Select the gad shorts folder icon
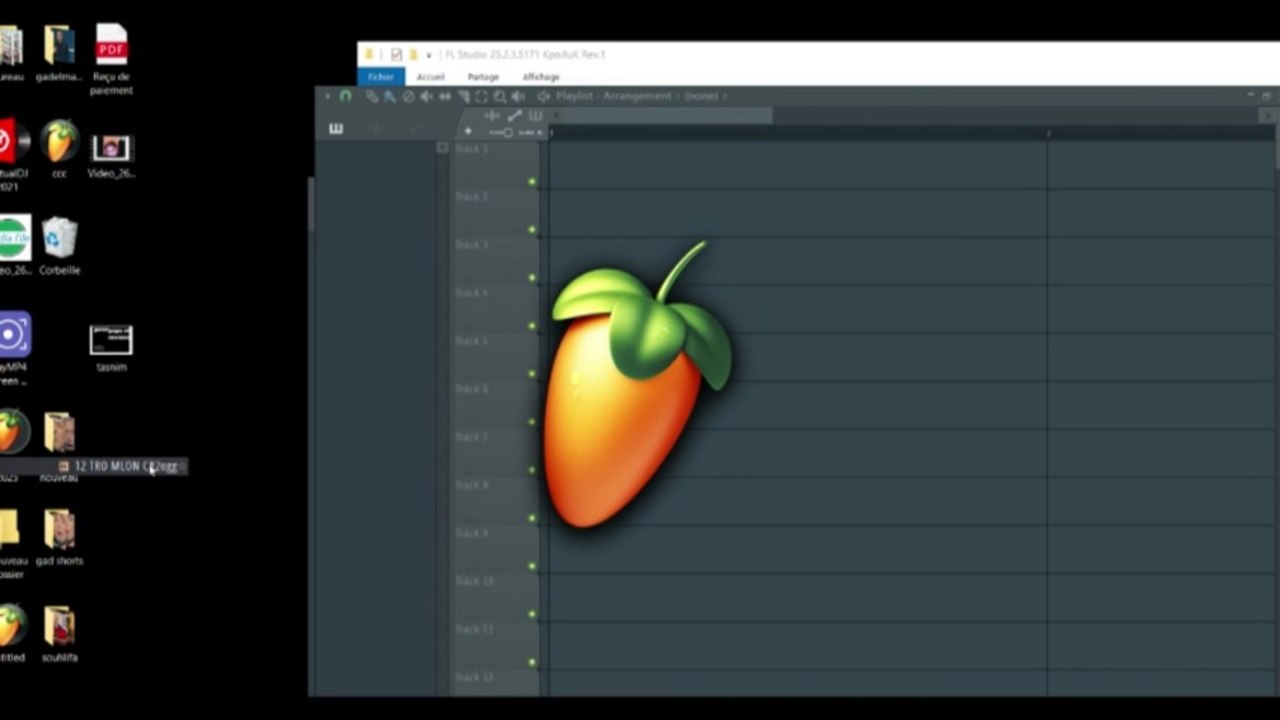Screen dimensions: 1280x720 pyautogui.click(x=60, y=538)
